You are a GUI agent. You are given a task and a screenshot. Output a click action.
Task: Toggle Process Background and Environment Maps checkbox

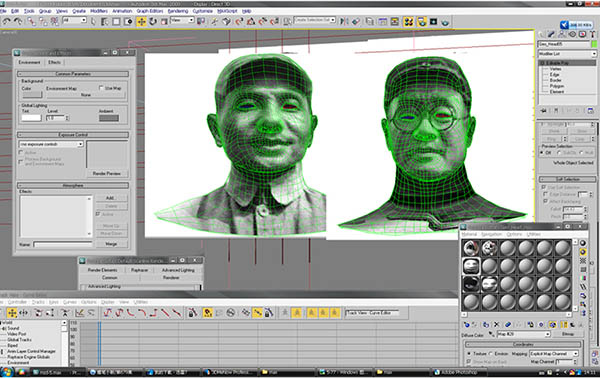[21, 162]
